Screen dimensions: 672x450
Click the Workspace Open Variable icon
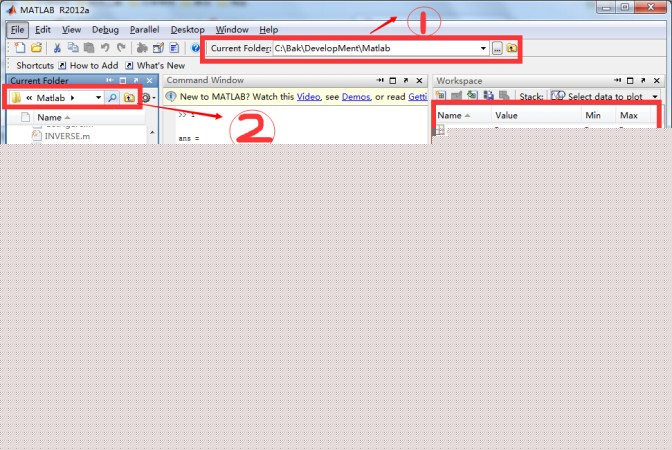pyautogui.click(x=456, y=95)
